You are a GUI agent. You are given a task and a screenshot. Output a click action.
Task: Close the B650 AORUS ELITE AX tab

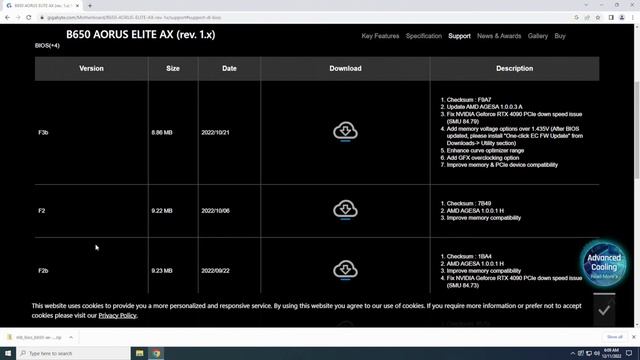coord(77,6)
